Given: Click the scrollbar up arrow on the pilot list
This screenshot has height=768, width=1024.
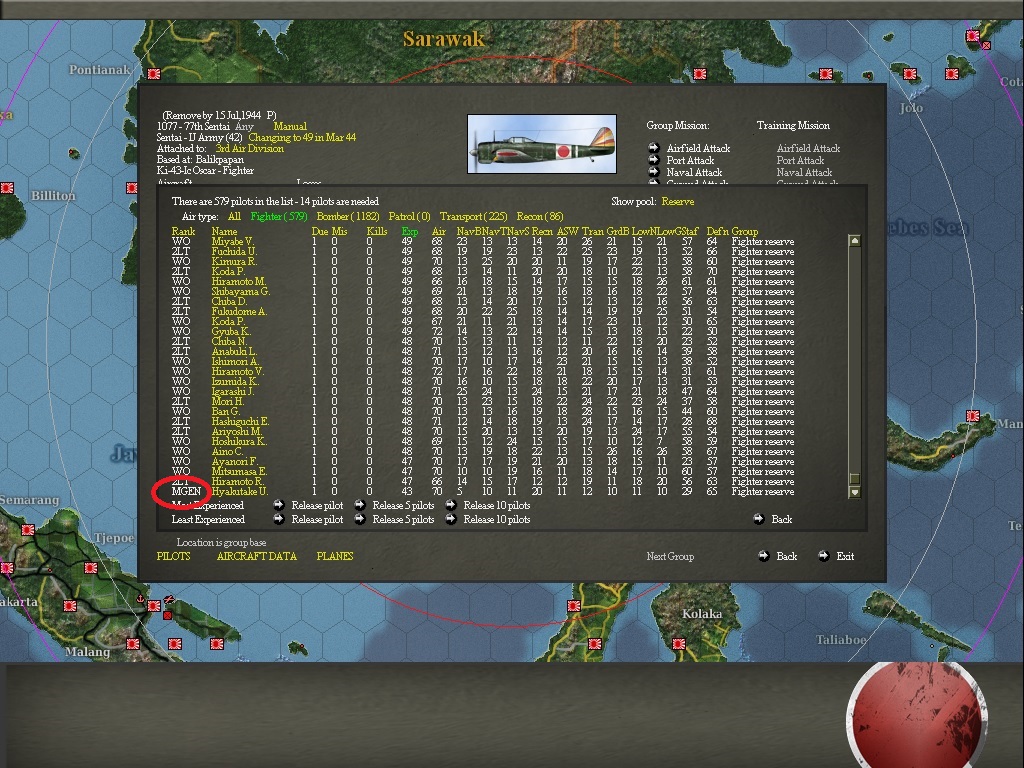Looking at the screenshot, I should [853, 240].
